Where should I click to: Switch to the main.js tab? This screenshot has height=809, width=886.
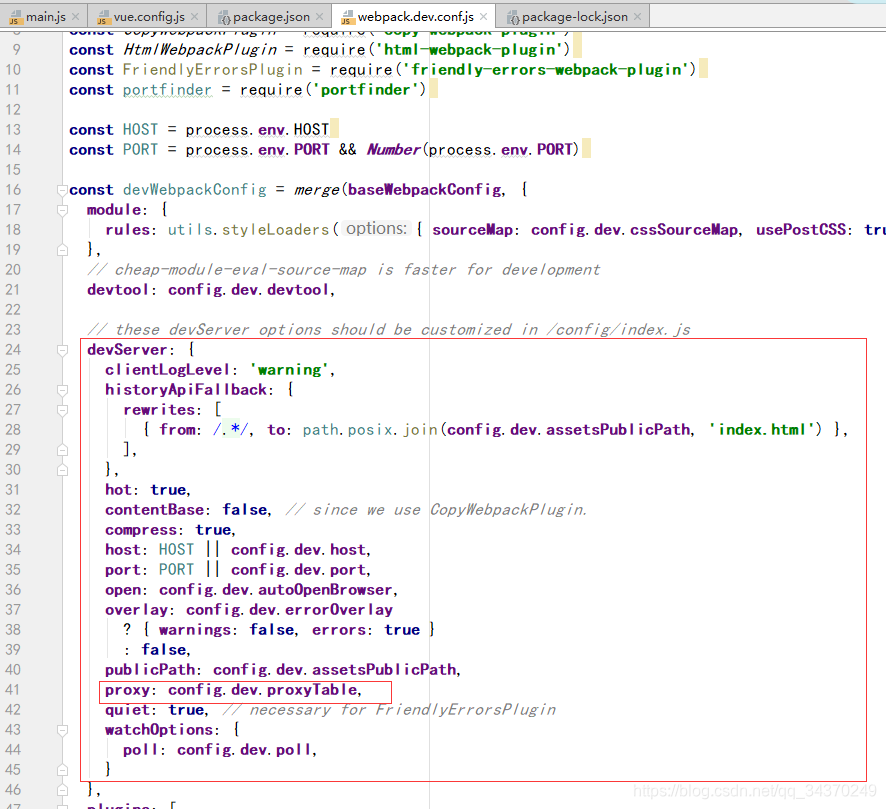44,17
